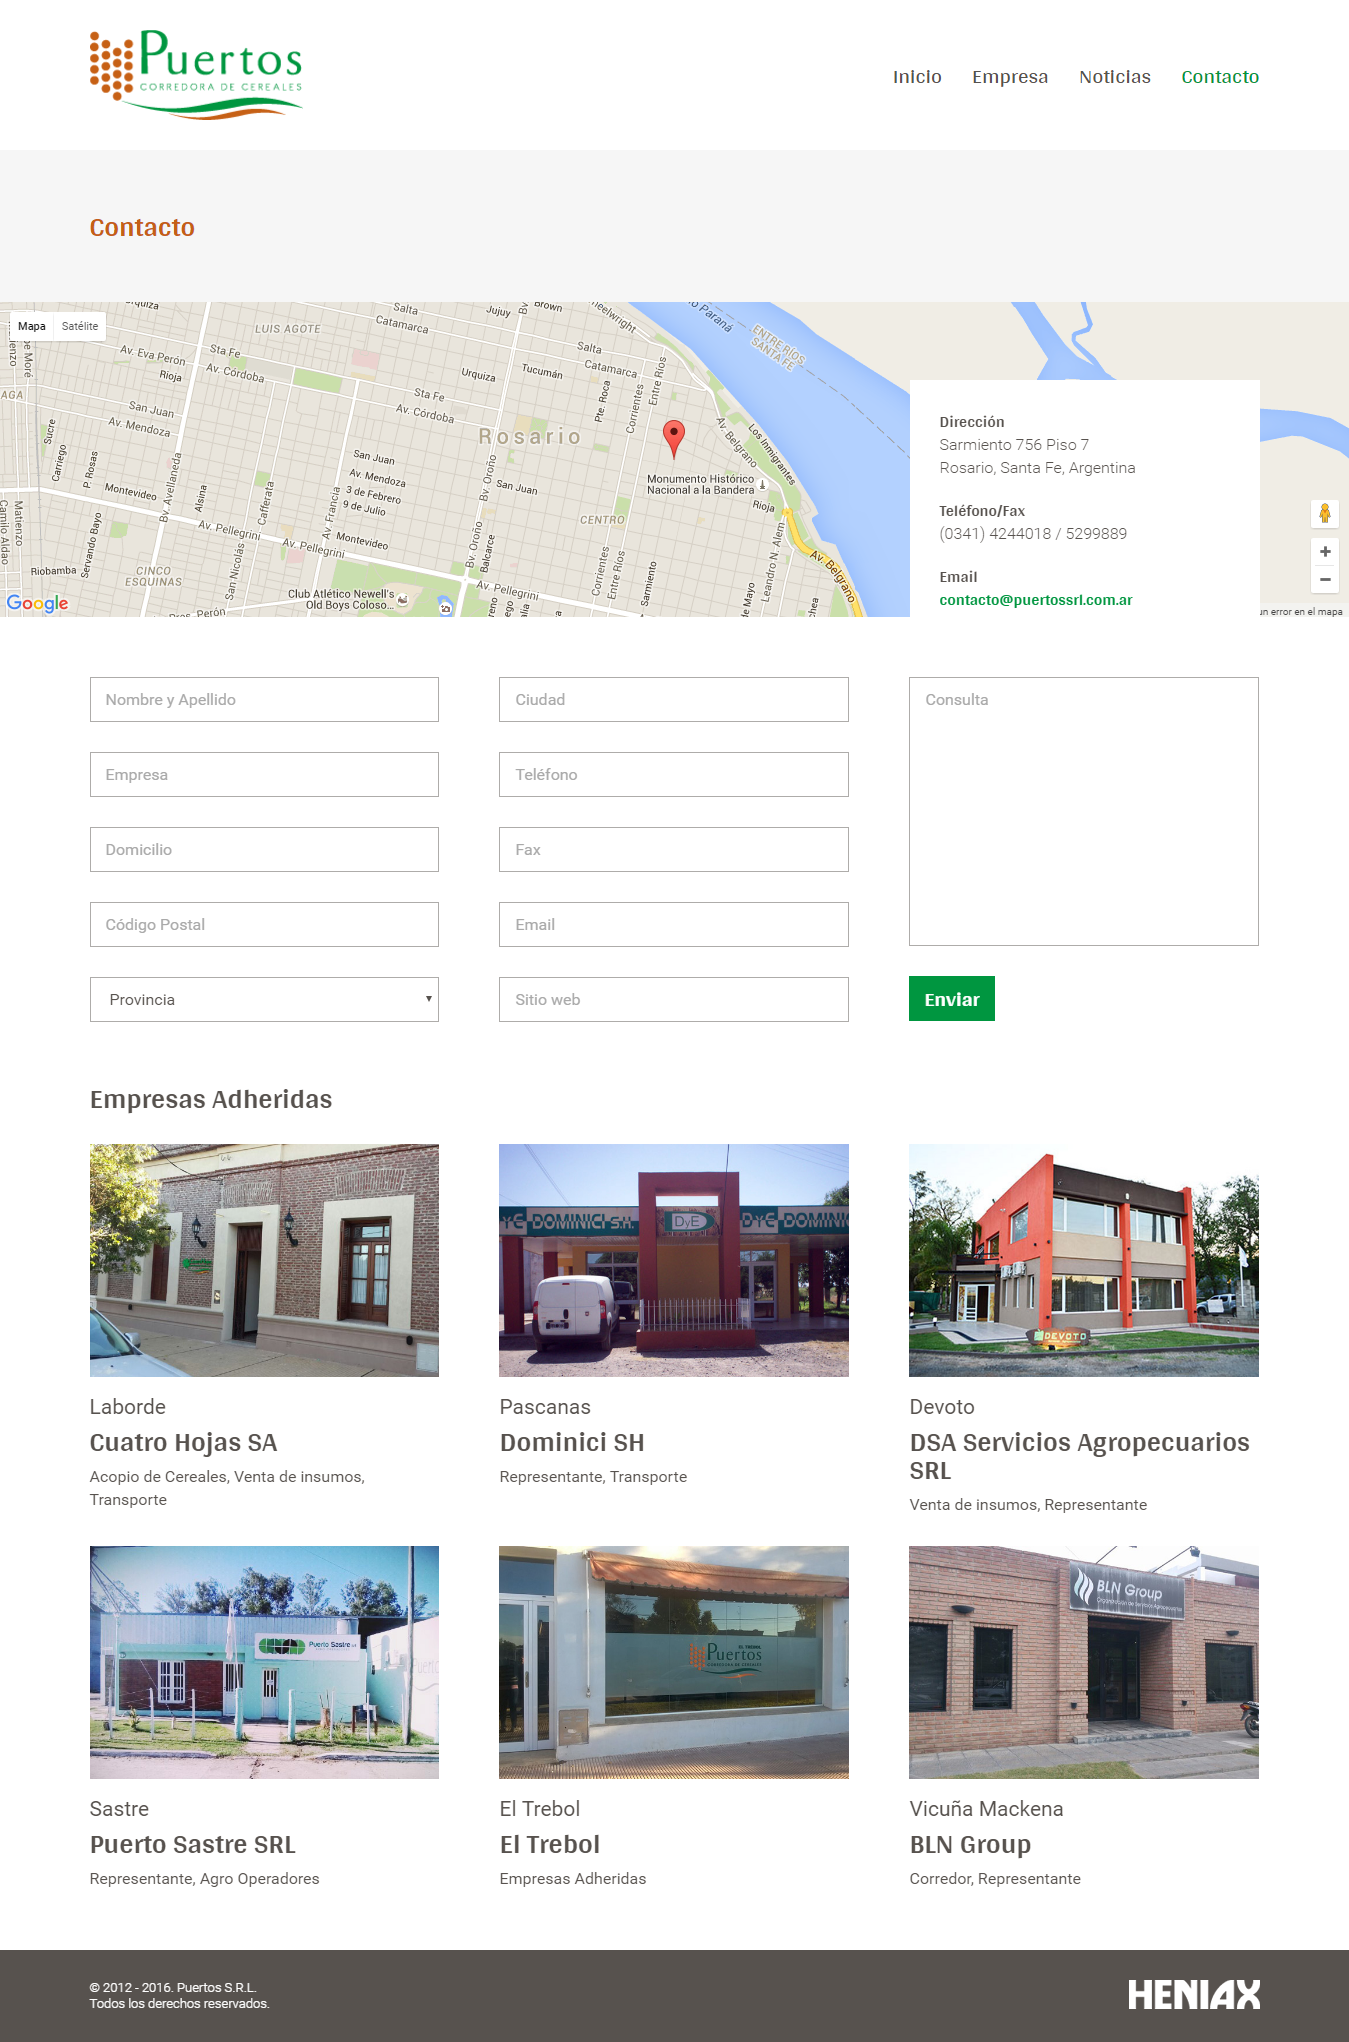Click into the Consulta text area
This screenshot has width=1349, height=2042.
point(1084,811)
